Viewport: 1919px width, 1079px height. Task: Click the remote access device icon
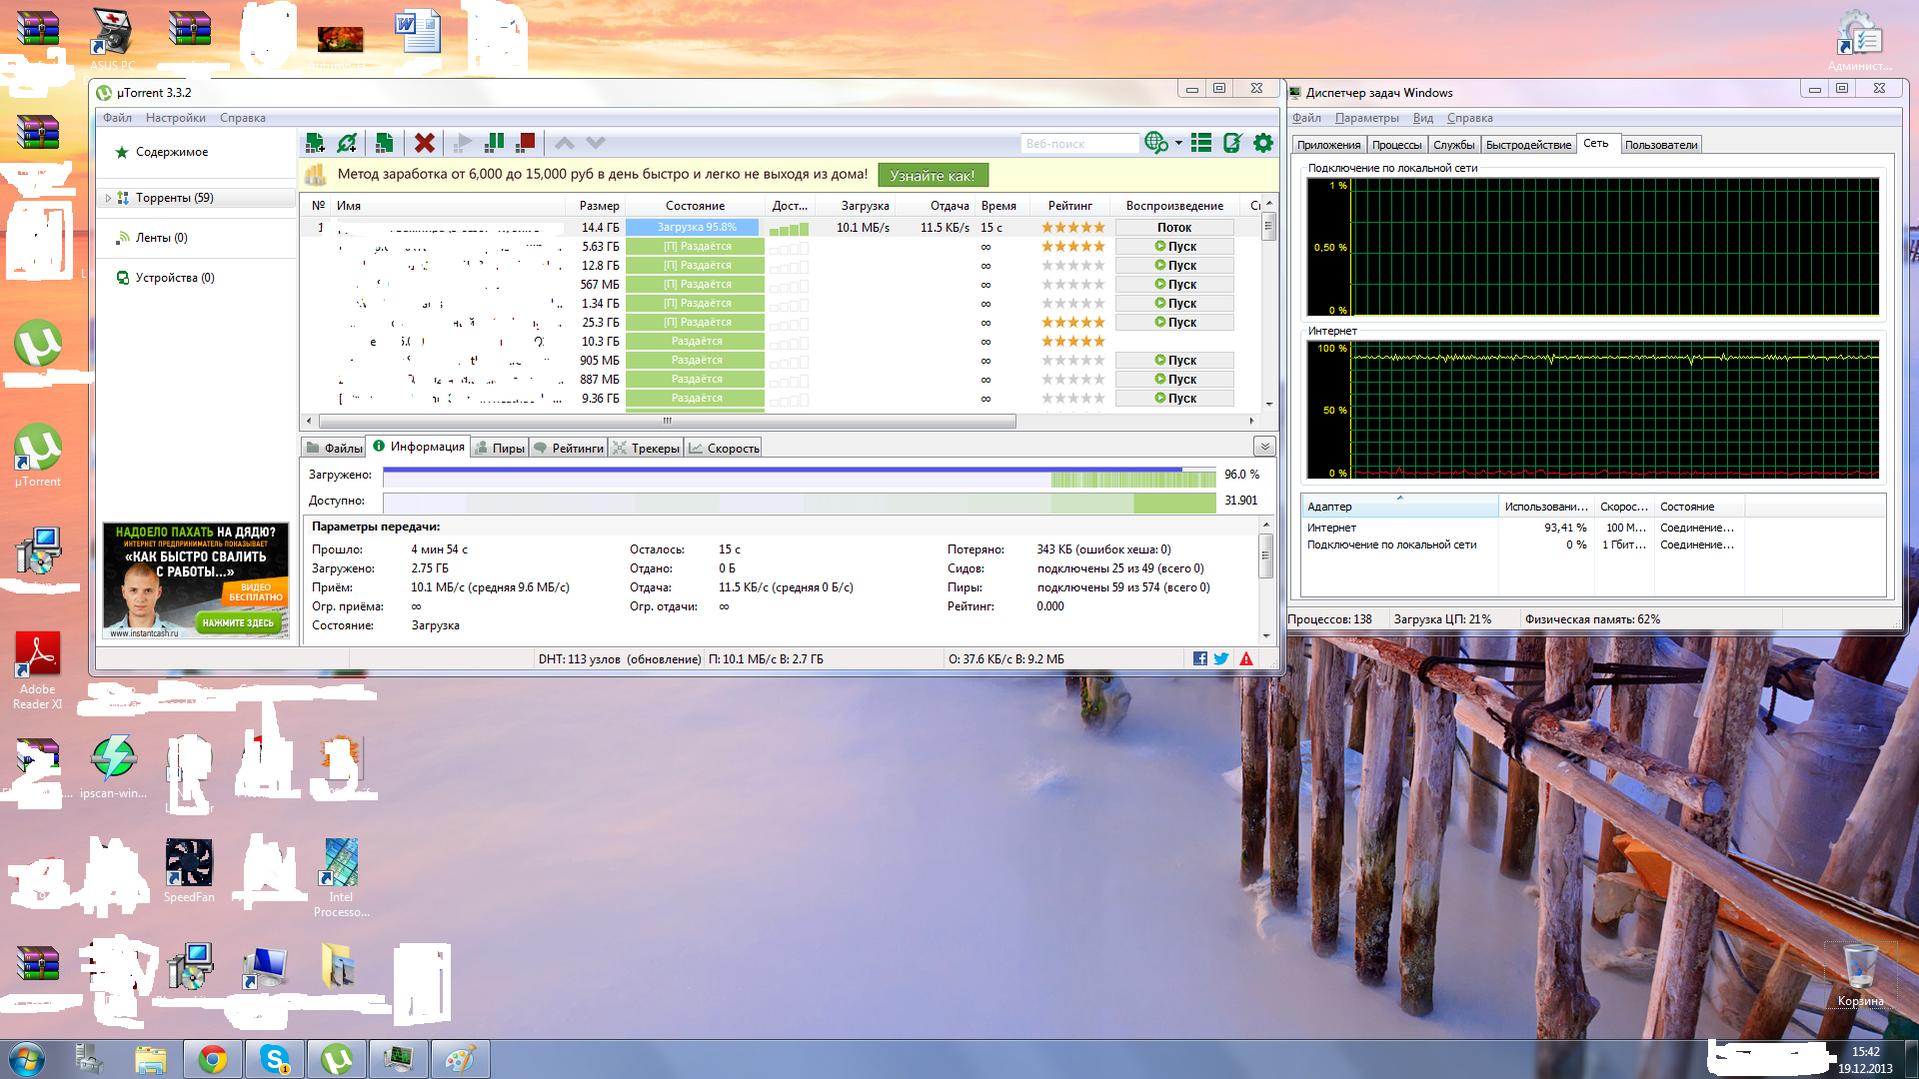click(x=1232, y=143)
